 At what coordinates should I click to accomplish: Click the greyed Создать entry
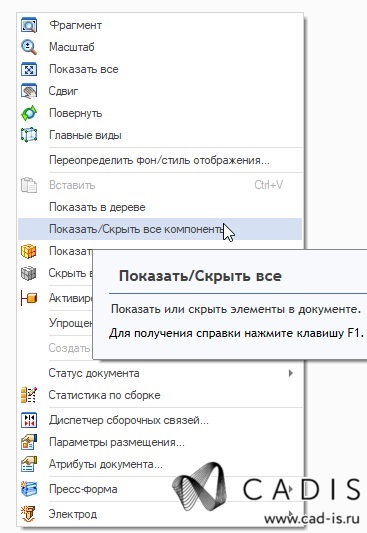coord(69,348)
